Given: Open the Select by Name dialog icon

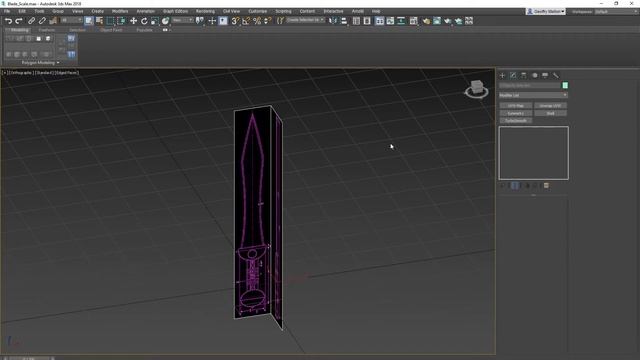Looking at the screenshot, I should pos(99,21).
